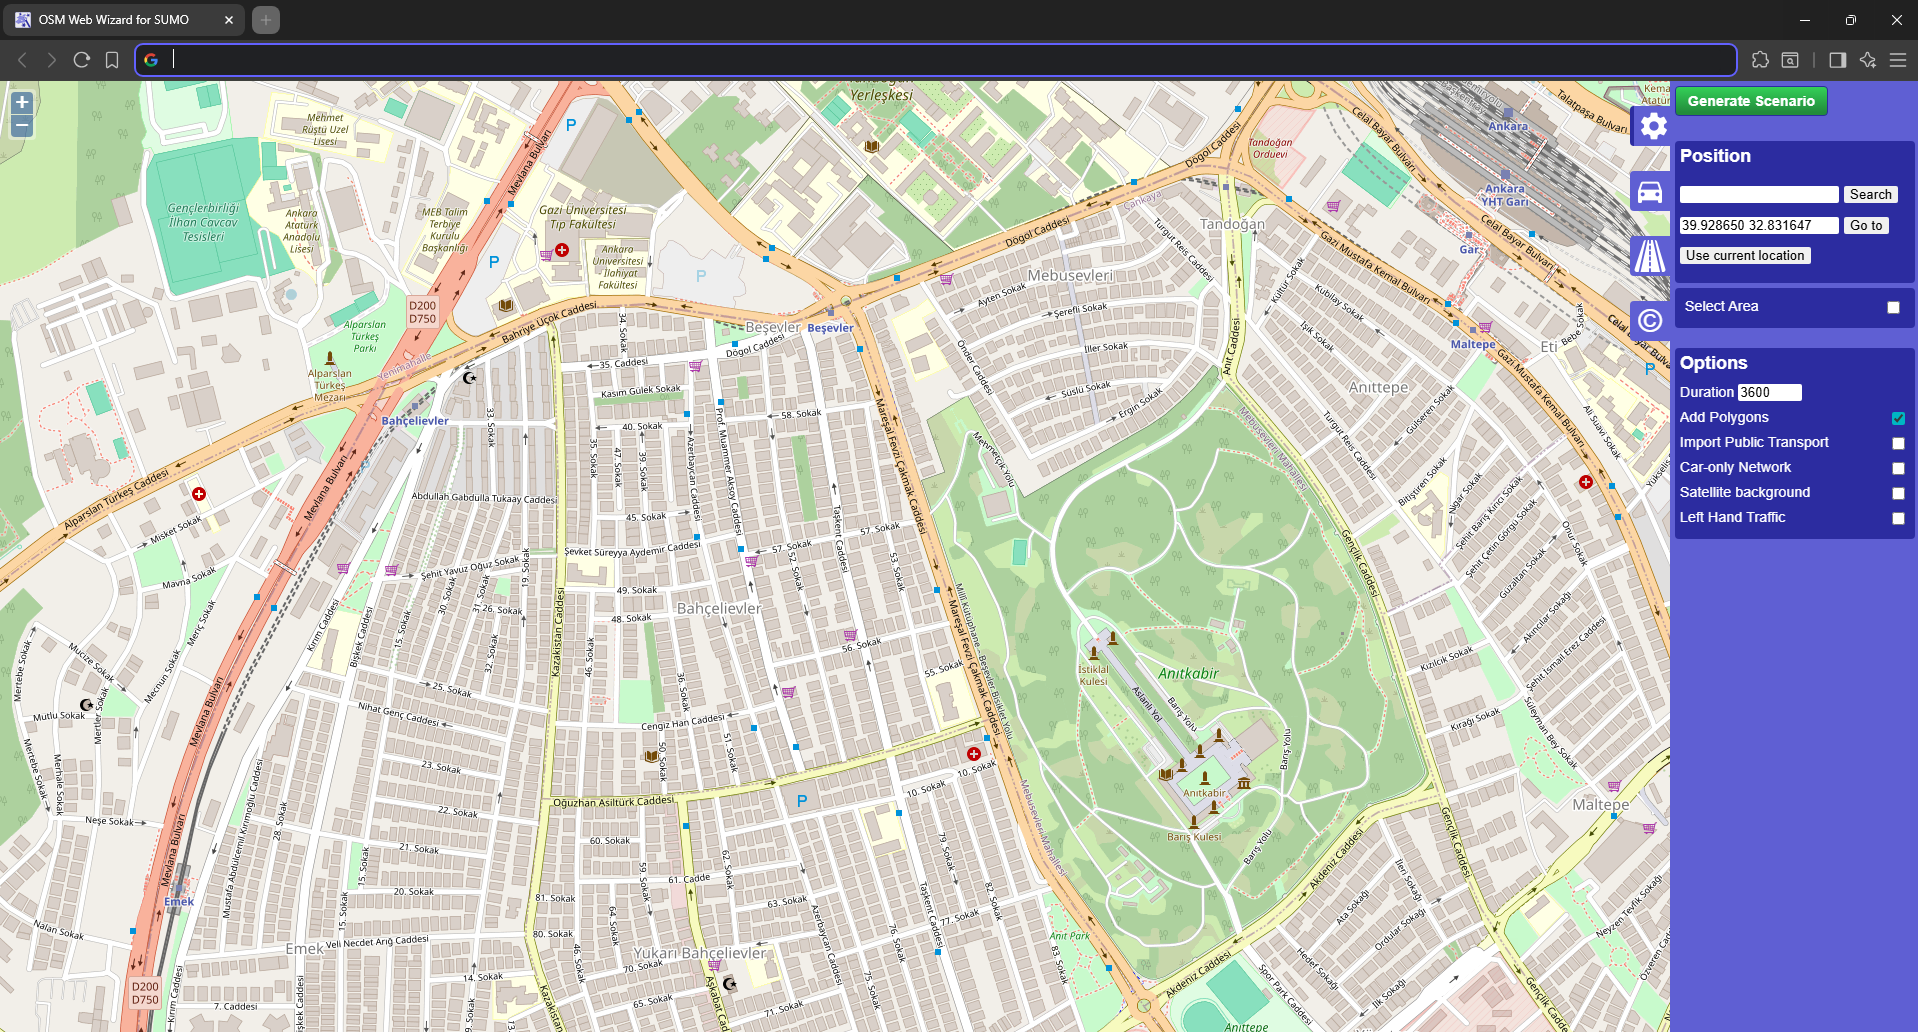Open the road types icon tab

pyautogui.click(x=1650, y=256)
